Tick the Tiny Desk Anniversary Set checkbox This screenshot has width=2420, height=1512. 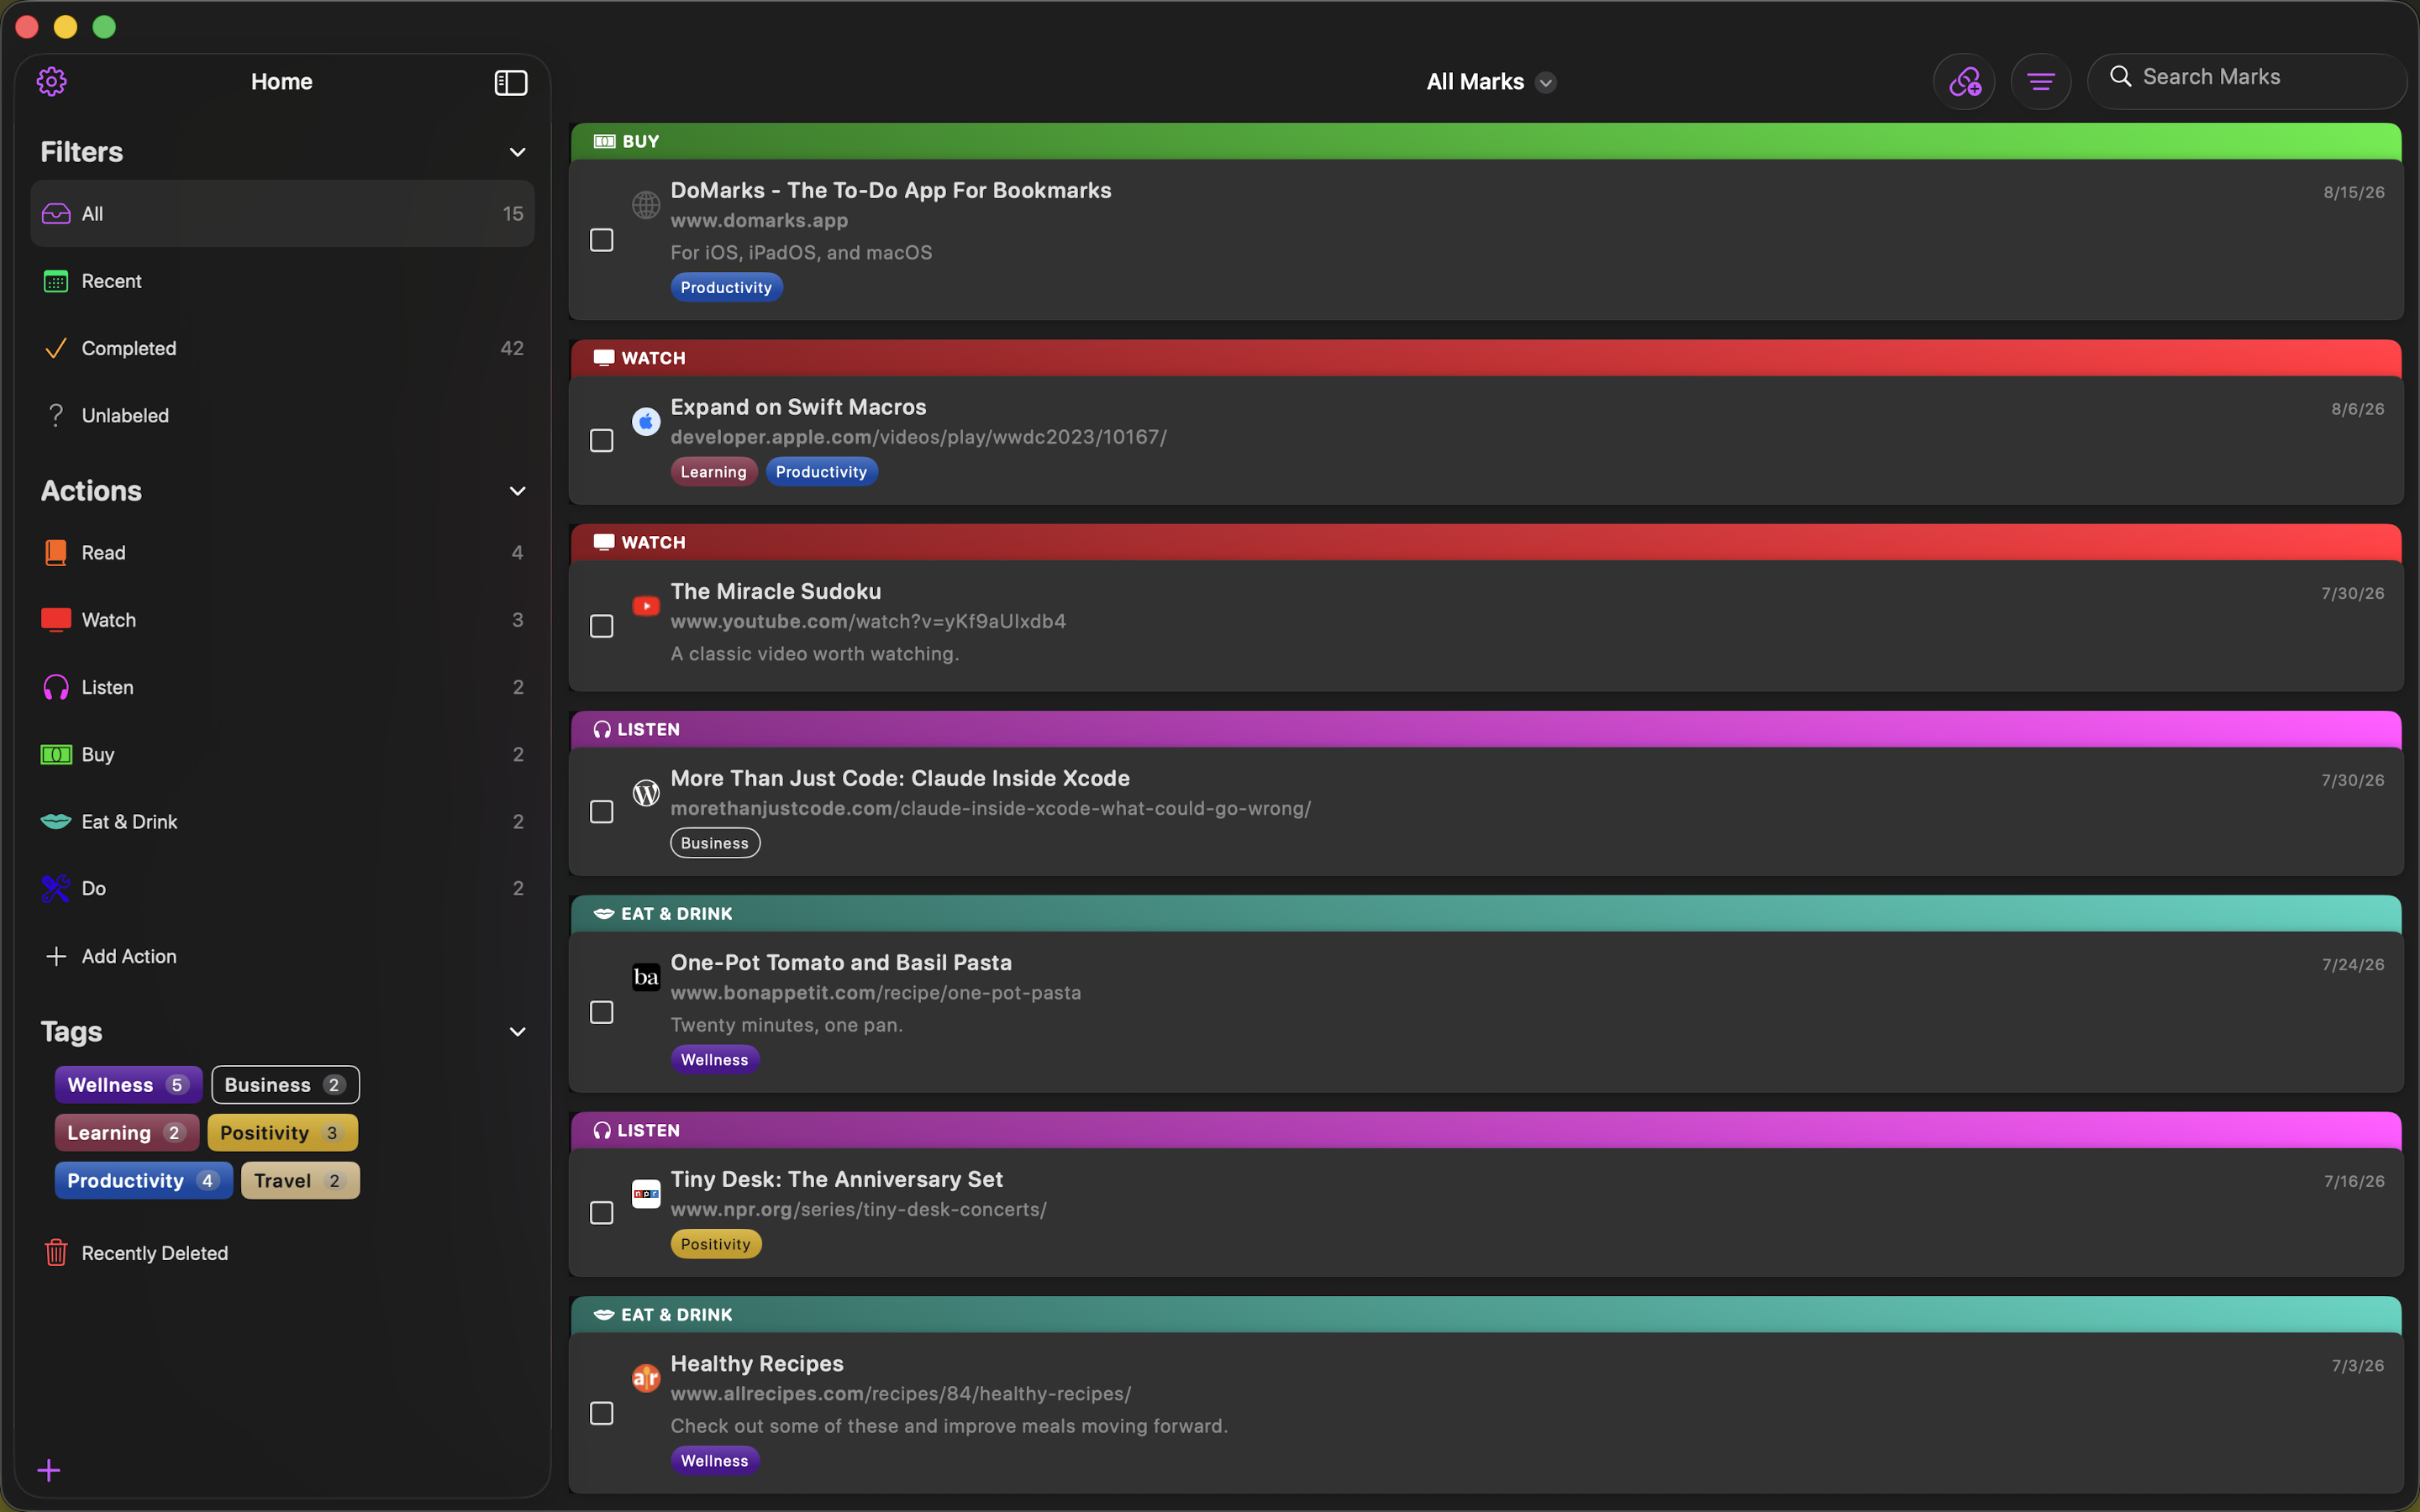pyautogui.click(x=602, y=1213)
